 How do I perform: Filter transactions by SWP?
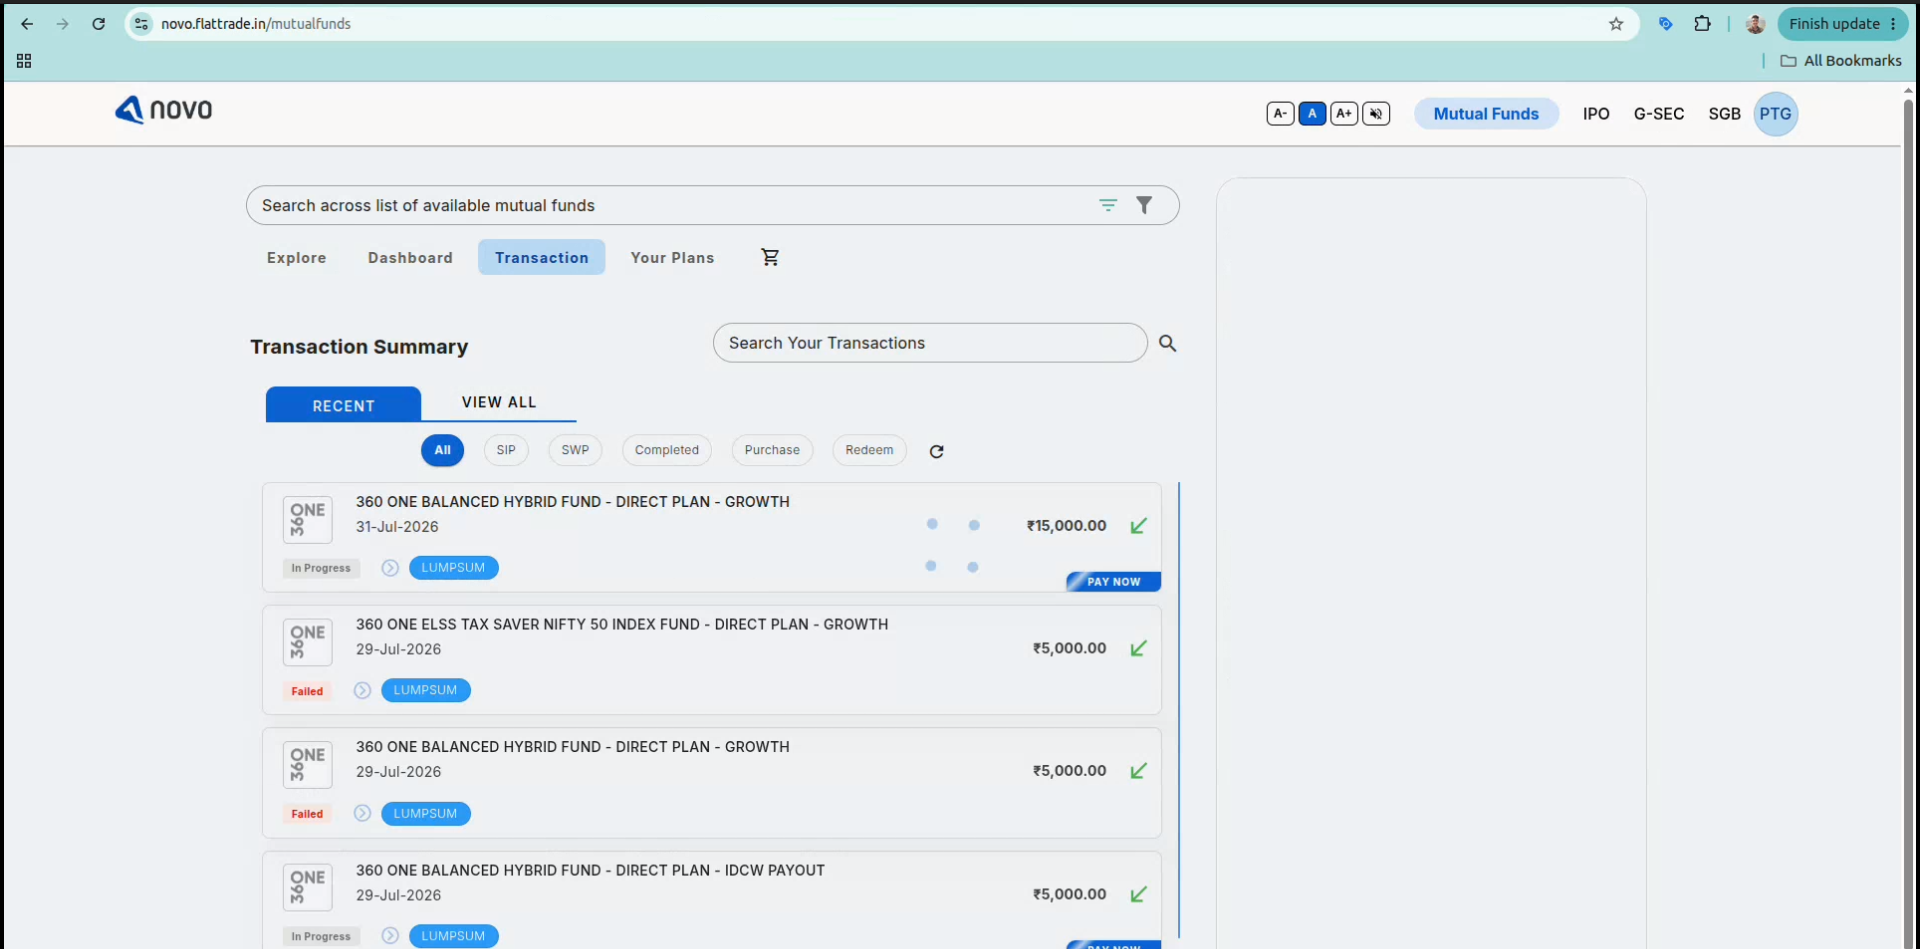pos(575,450)
